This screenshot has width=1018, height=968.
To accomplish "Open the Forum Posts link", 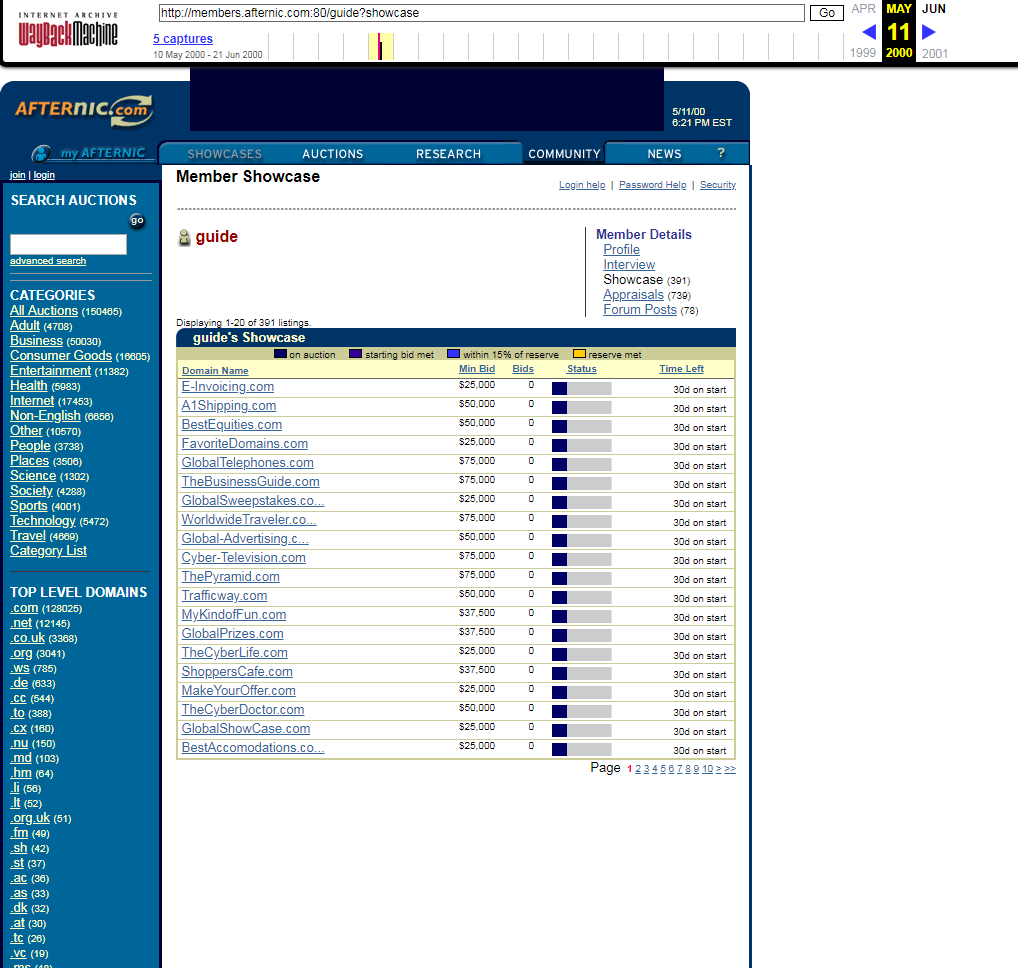I will coord(640,310).
